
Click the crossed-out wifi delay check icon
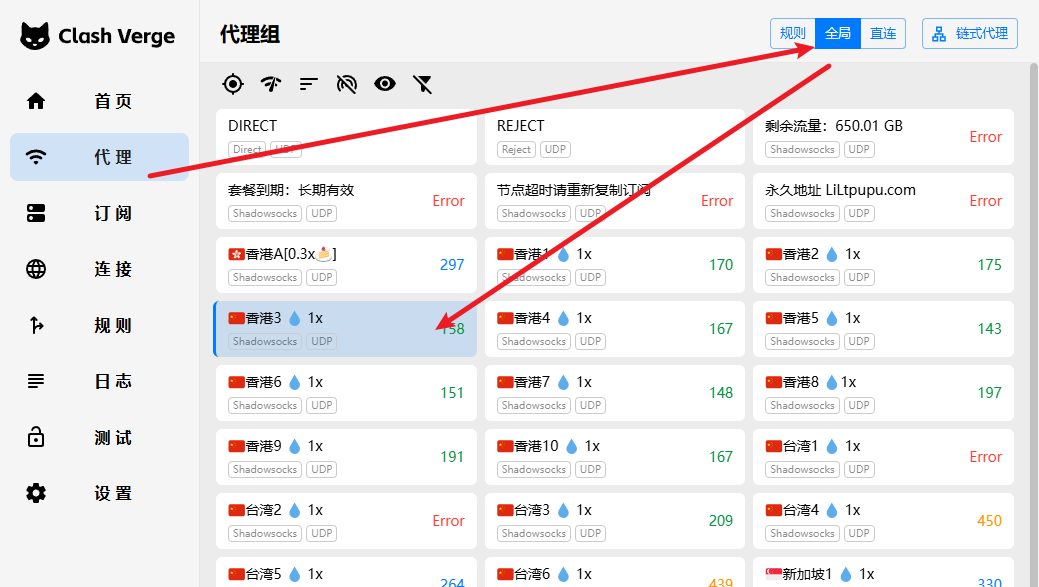click(x=347, y=84)
